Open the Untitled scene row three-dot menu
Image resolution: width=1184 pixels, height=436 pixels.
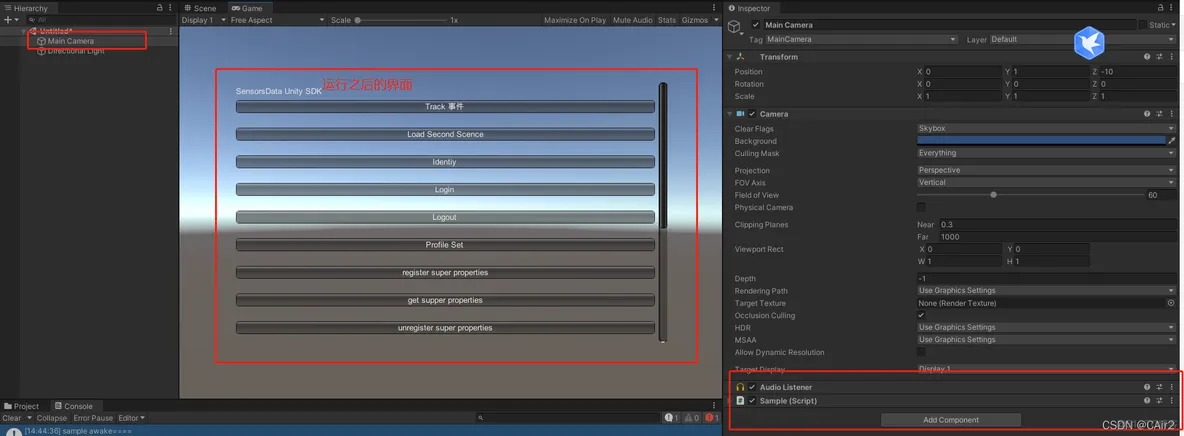(x=171, y=31)
